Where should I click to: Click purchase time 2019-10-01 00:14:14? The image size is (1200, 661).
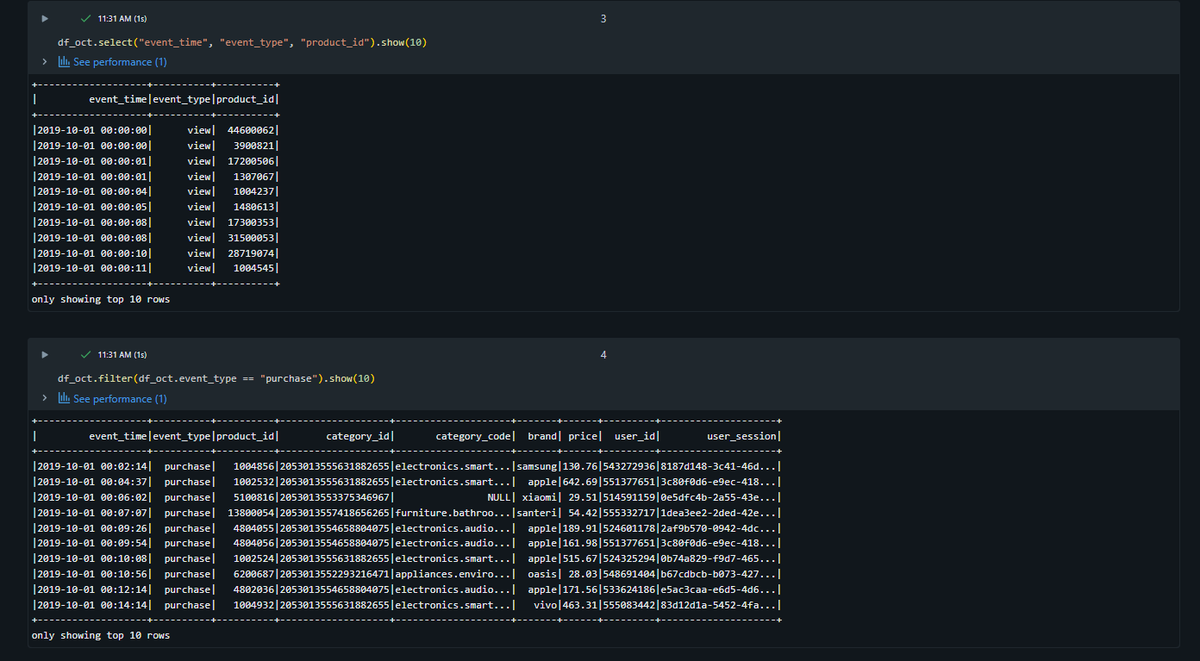(93, 605)
